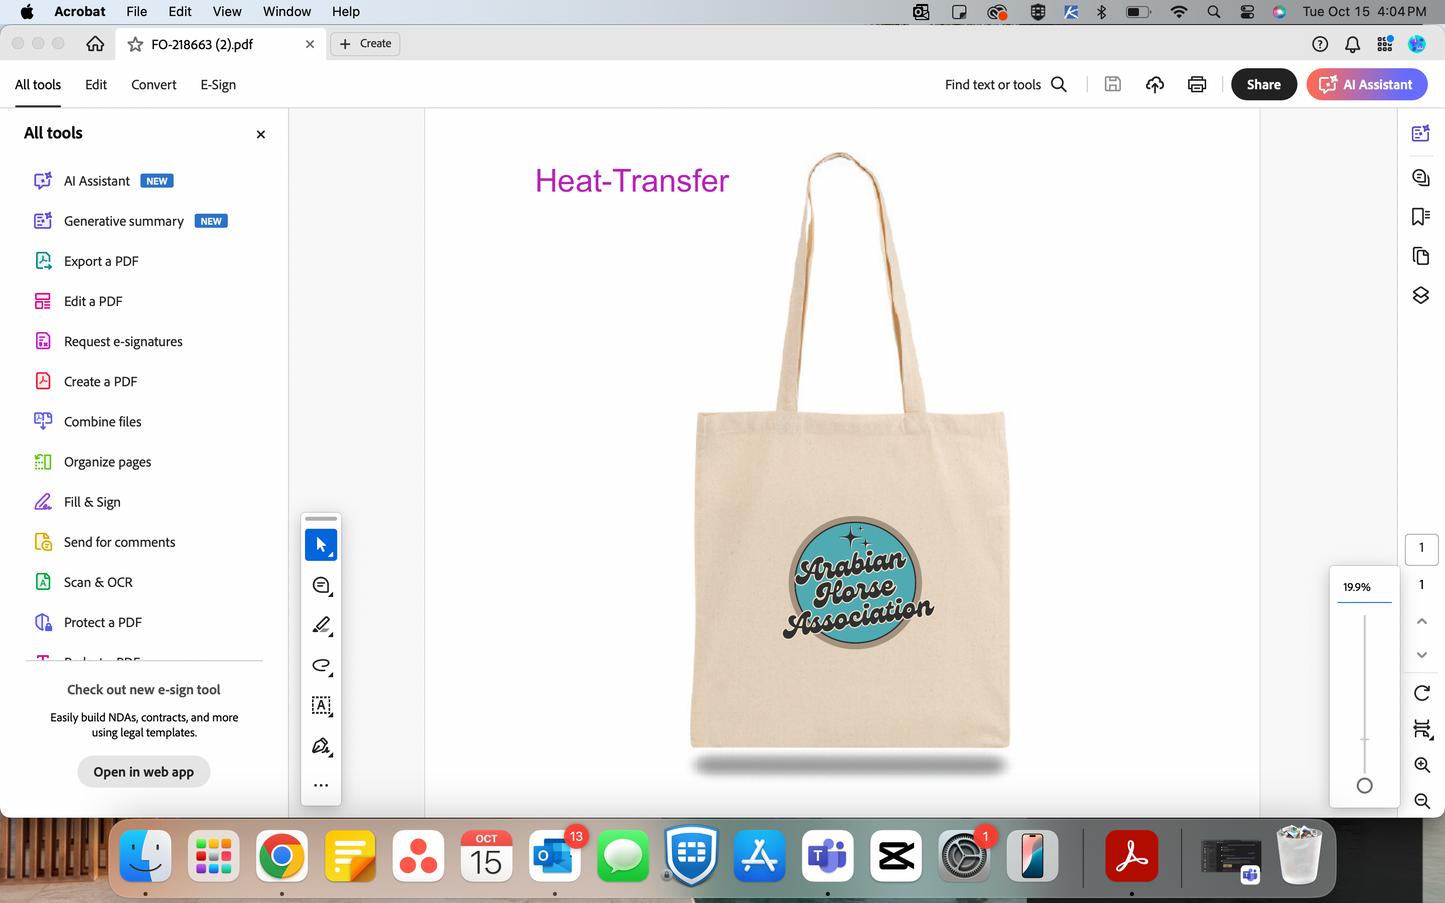Open the help question mark icon
This screenshot has height=903, width=1445.
tap(1320, 44)
